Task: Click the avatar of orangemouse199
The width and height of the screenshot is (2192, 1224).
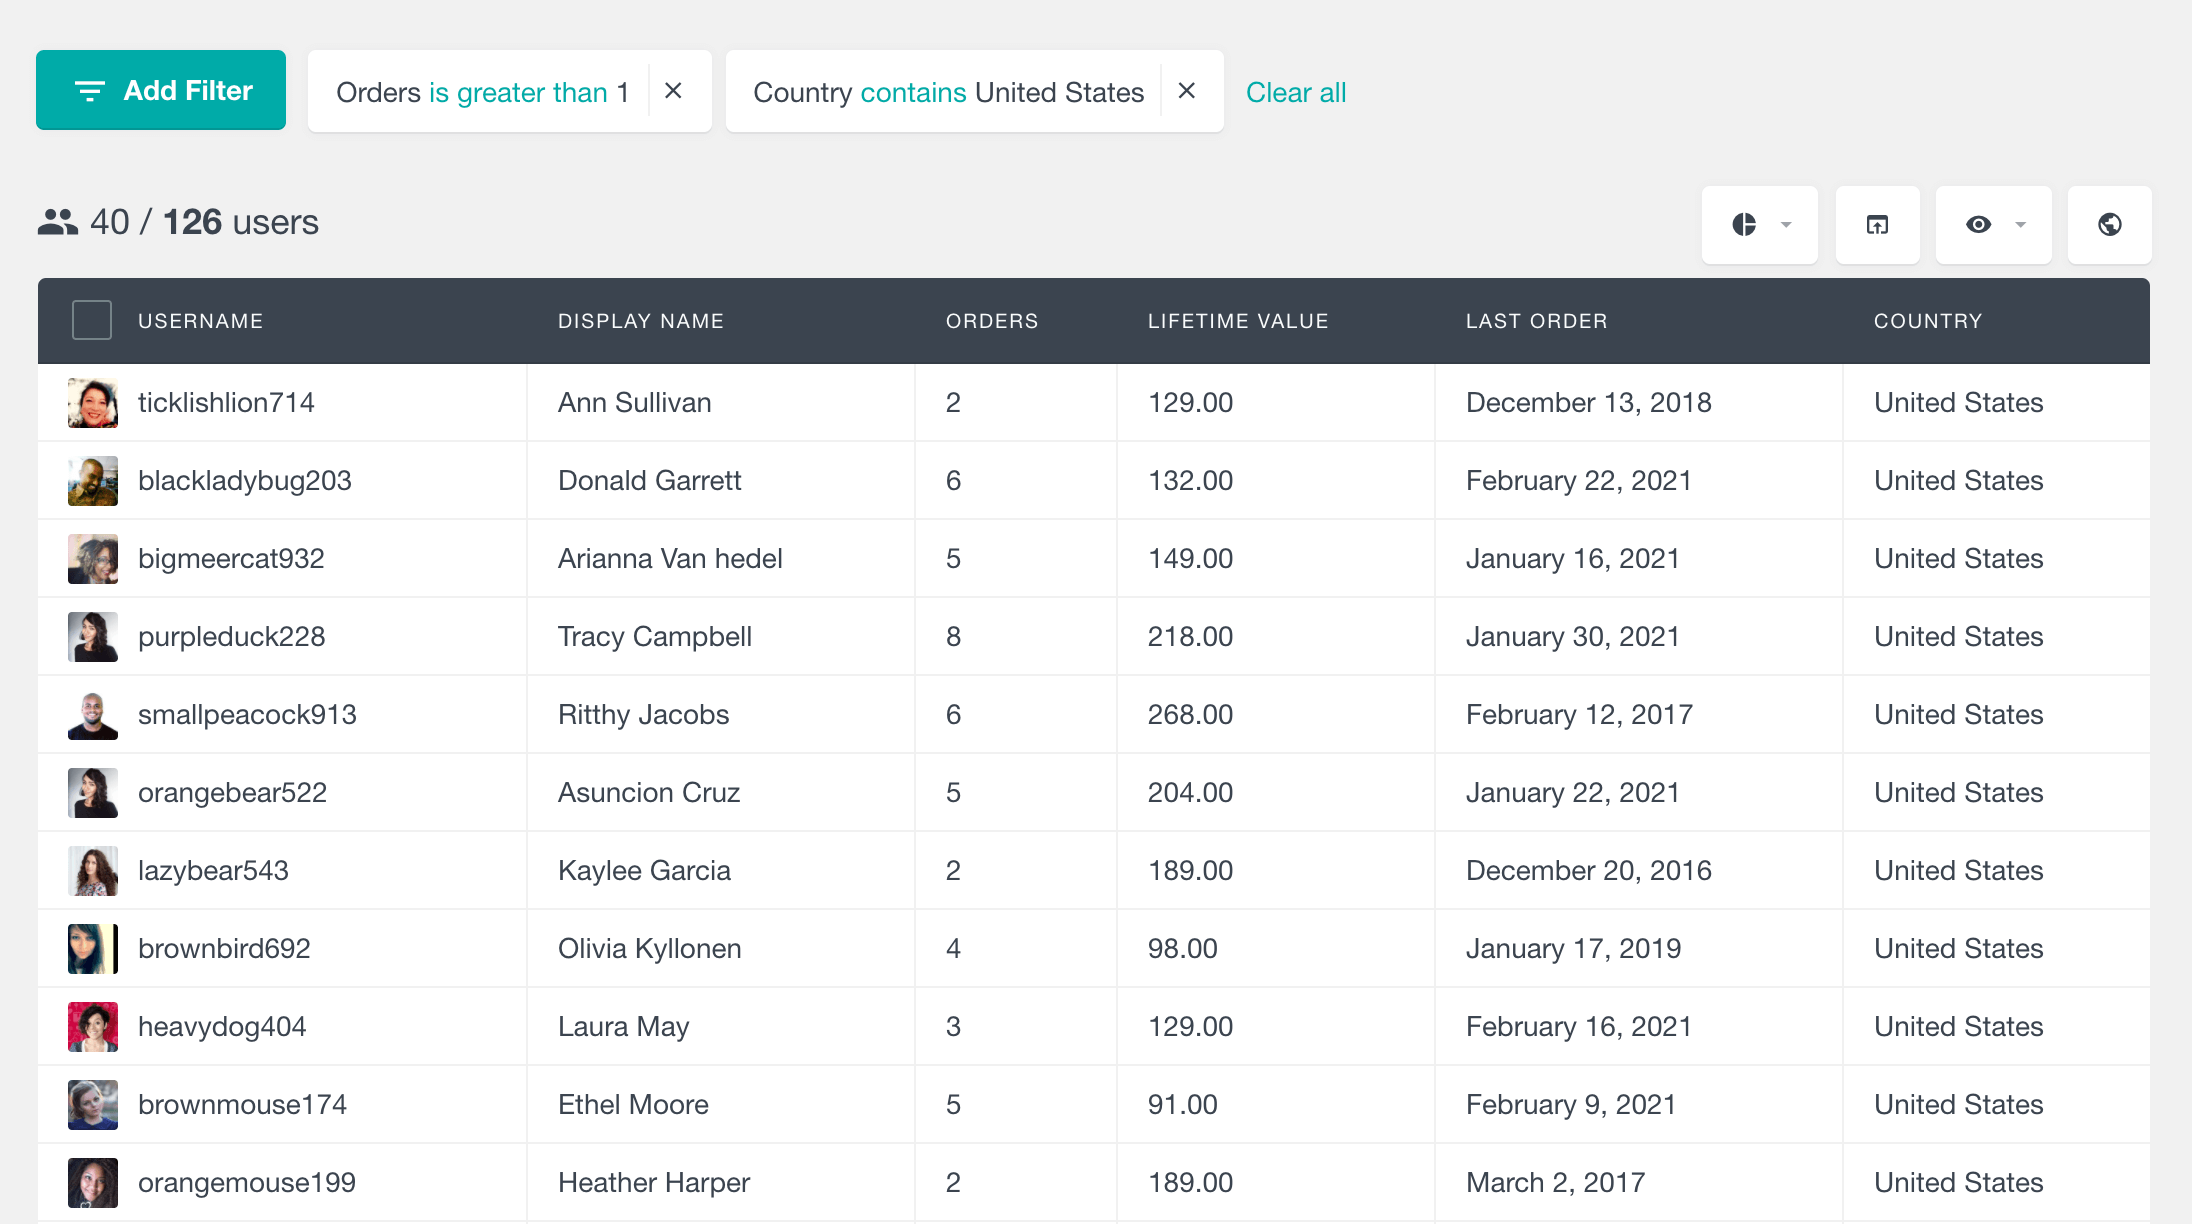Action: 93,1183
